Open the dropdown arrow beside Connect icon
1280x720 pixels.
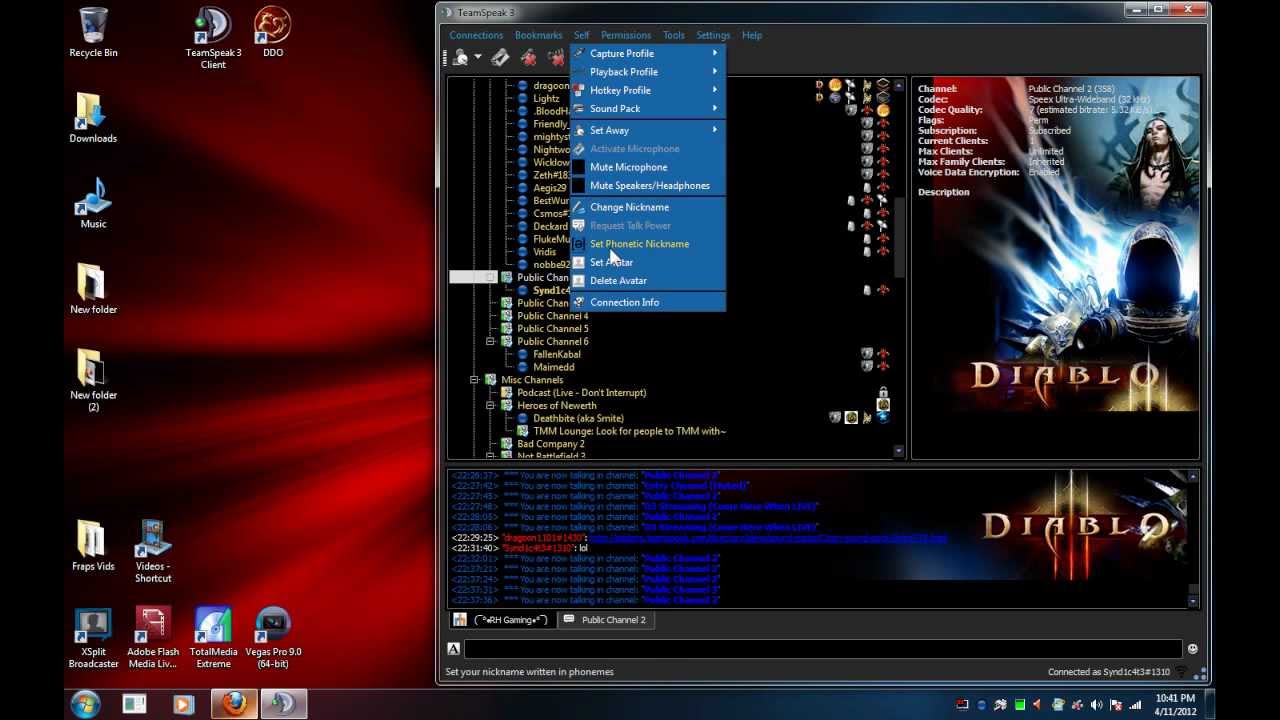(478, 58)
